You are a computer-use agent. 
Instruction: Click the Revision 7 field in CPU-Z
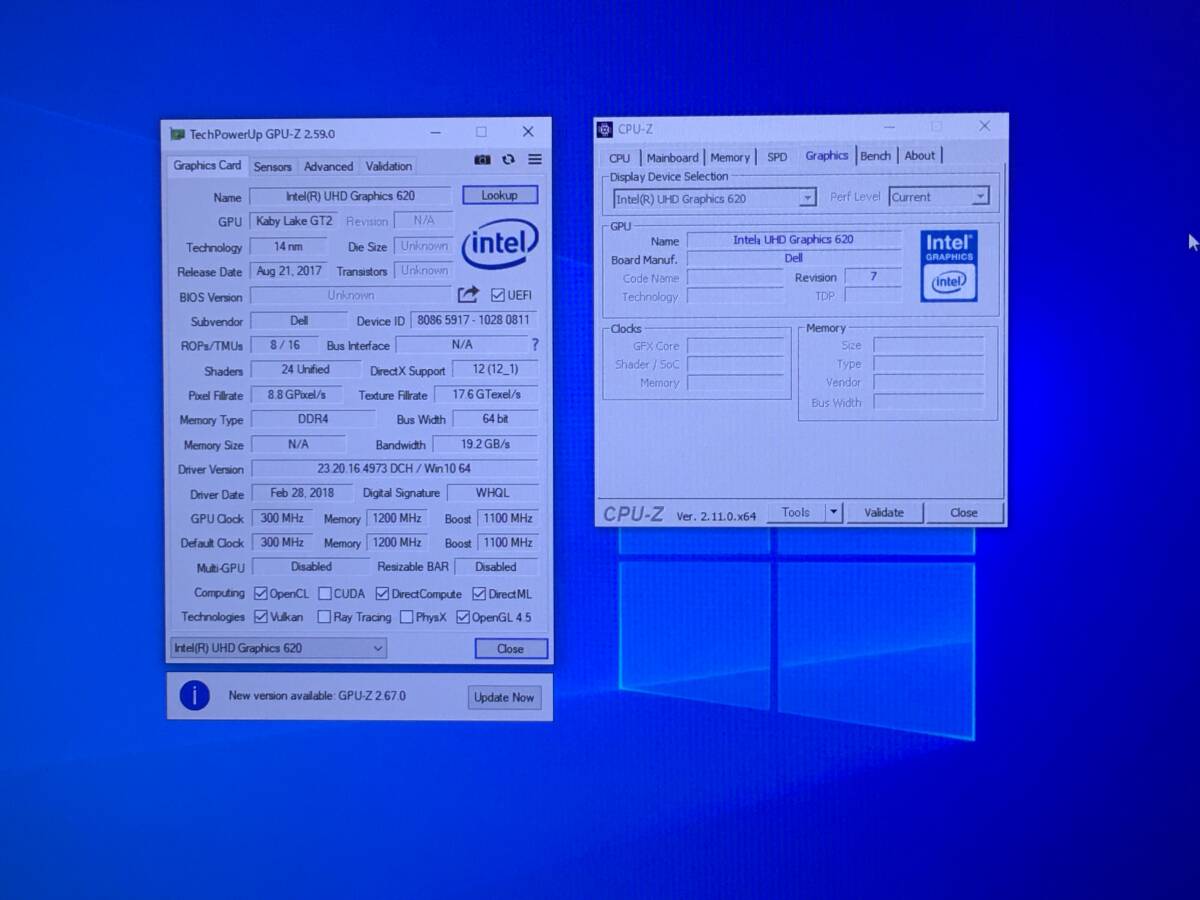[x=873, y=277]
